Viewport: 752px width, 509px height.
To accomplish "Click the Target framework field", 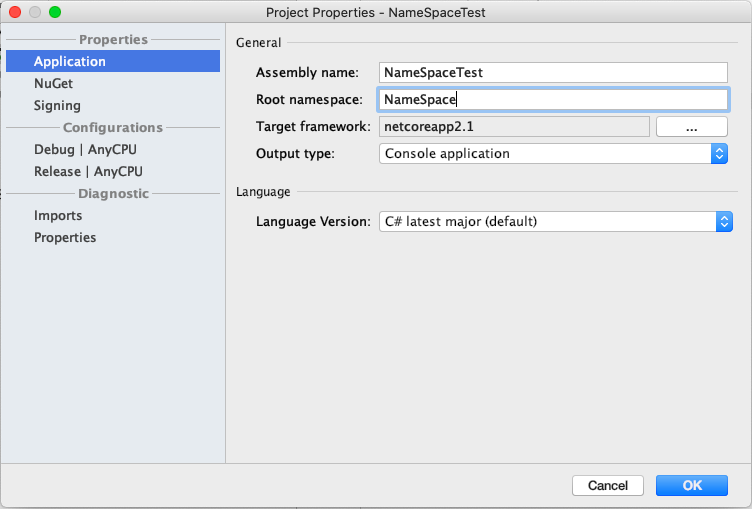I will 514,126.
